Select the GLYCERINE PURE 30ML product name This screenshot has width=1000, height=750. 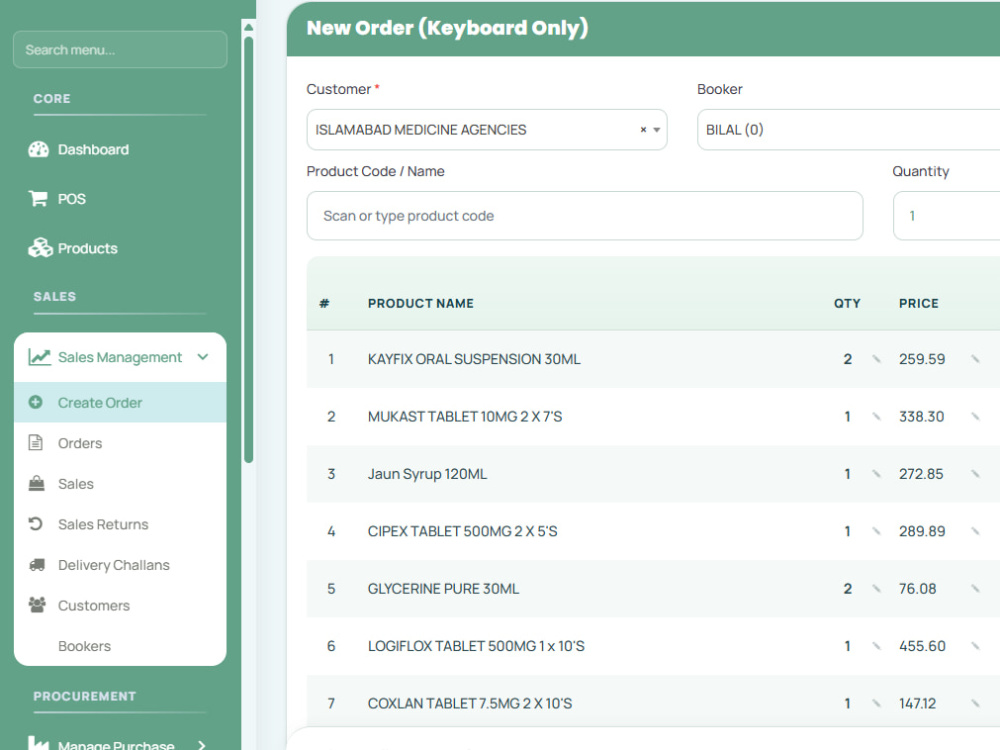[443, 589]
